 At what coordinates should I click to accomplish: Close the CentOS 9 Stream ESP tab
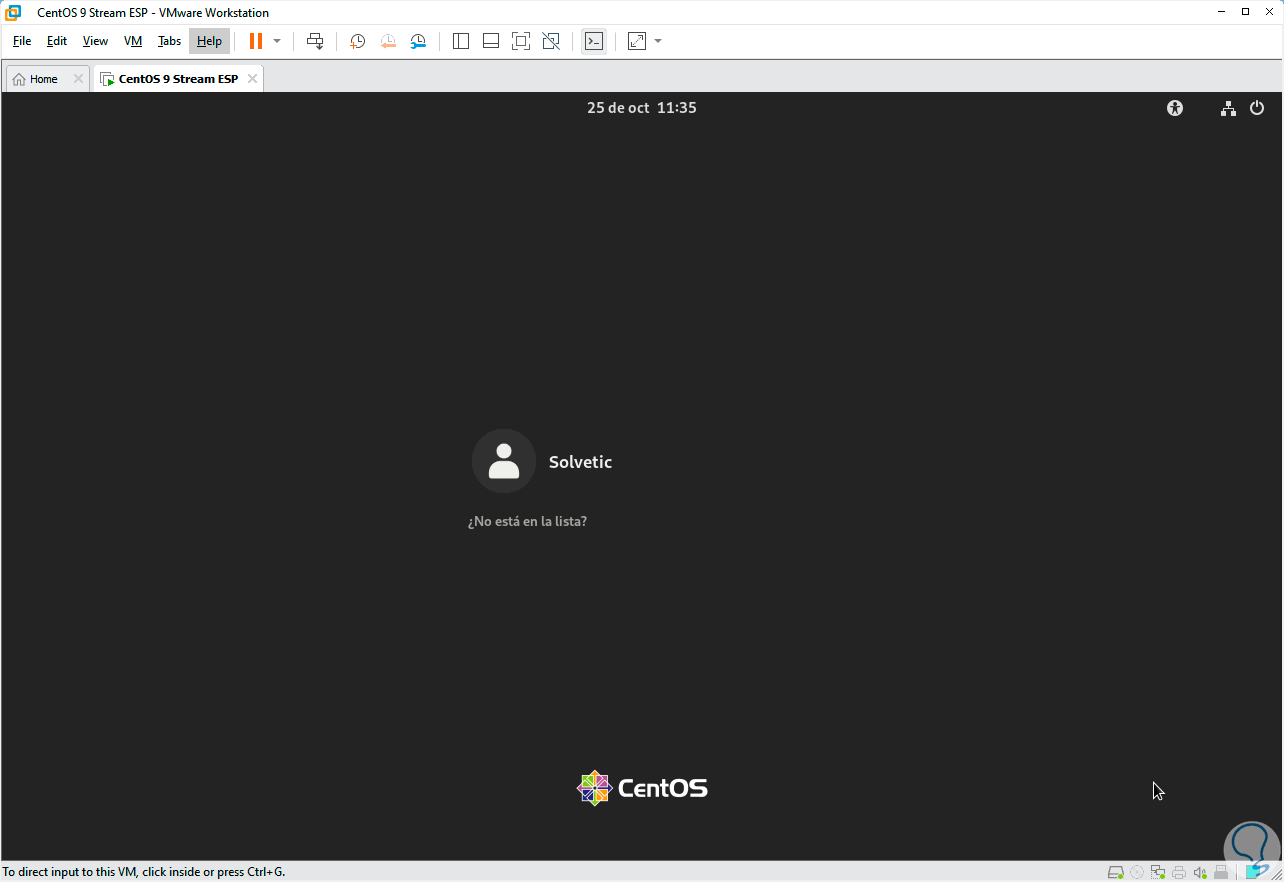(x=252, y=79)
